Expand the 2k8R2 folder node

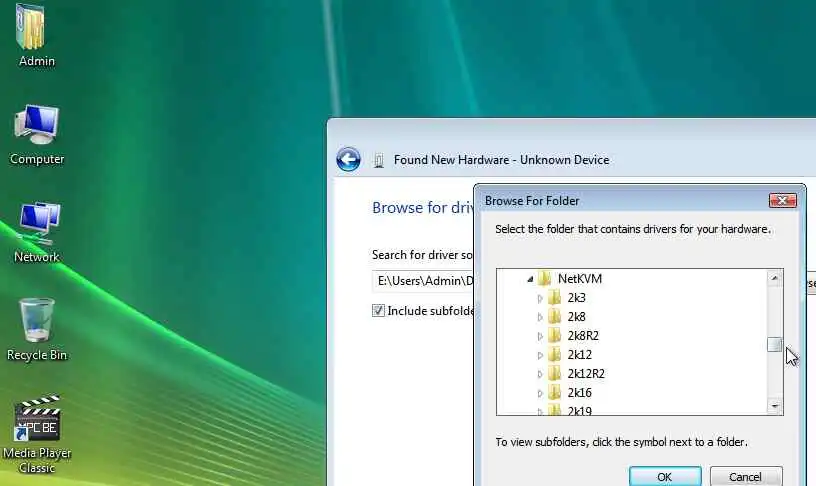click(x=540, y=336)
